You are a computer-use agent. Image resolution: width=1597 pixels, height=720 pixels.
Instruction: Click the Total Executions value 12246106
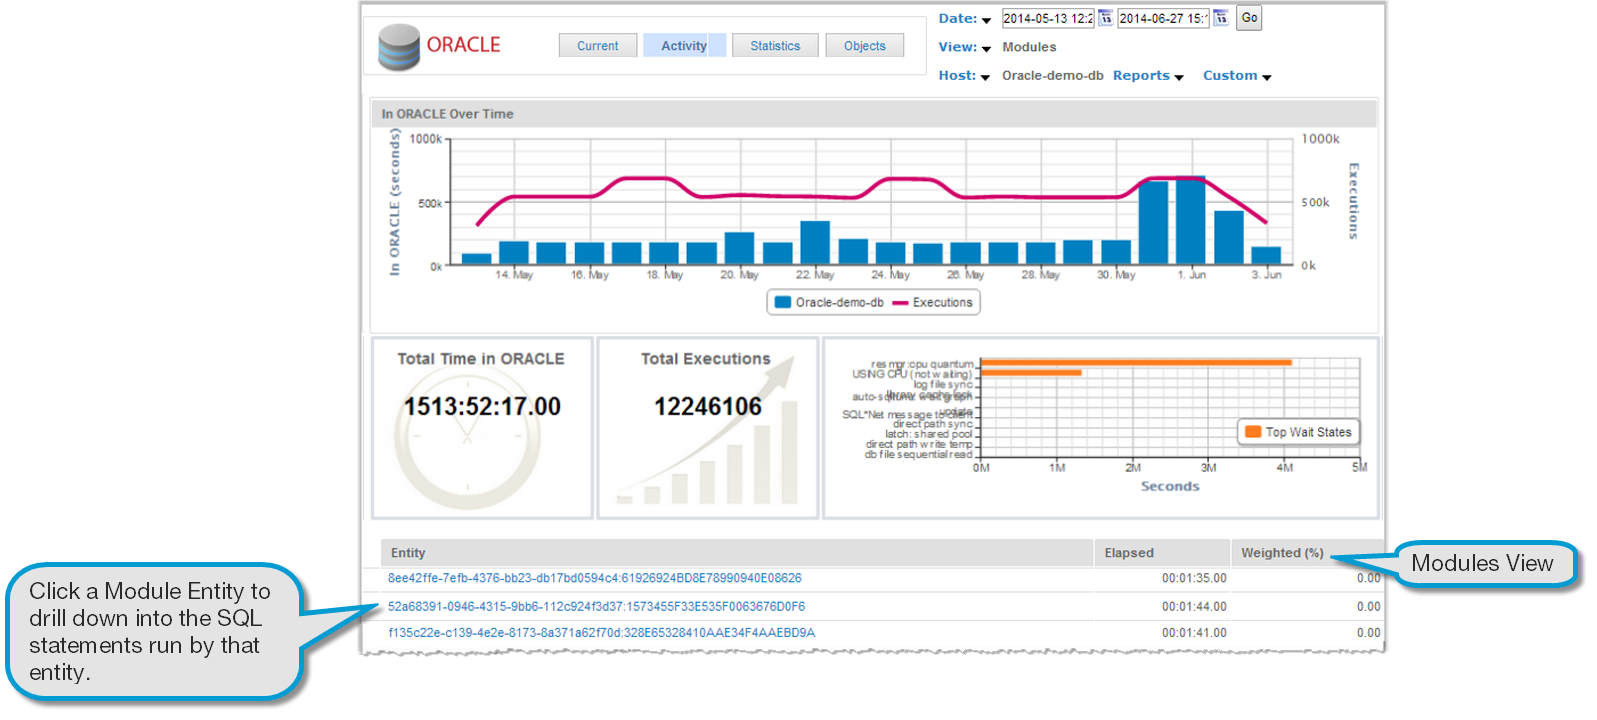(x=708, y=407)
